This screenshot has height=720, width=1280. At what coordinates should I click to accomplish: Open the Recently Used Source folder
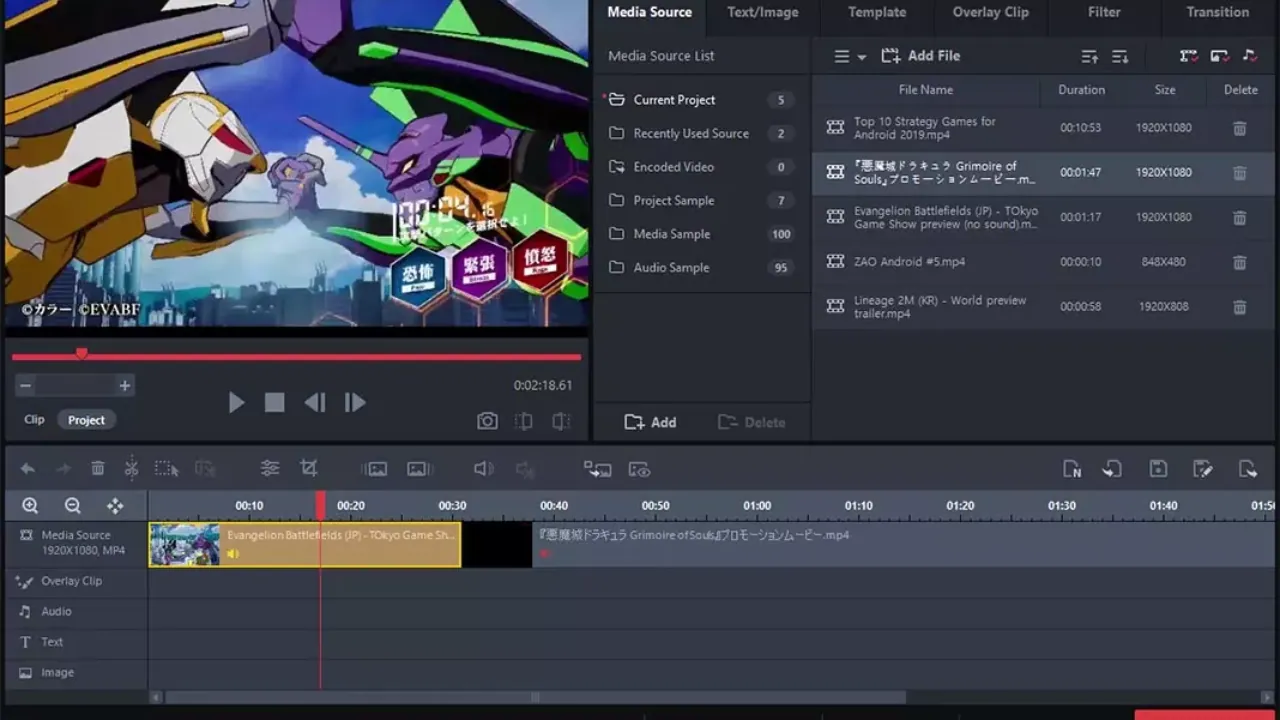pos(702,133)
